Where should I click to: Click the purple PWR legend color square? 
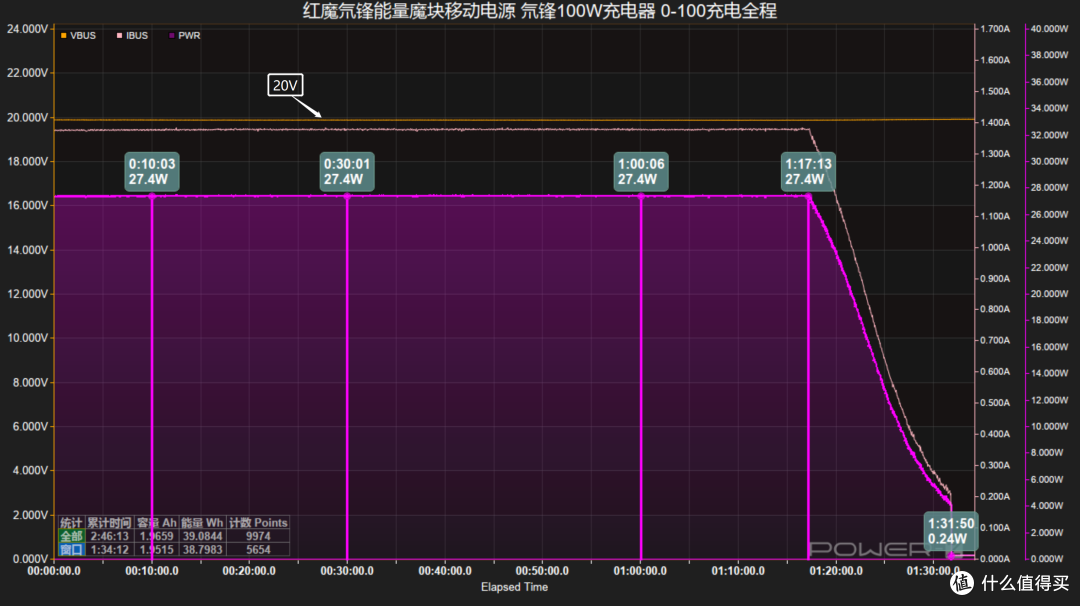tap(172, 35)
